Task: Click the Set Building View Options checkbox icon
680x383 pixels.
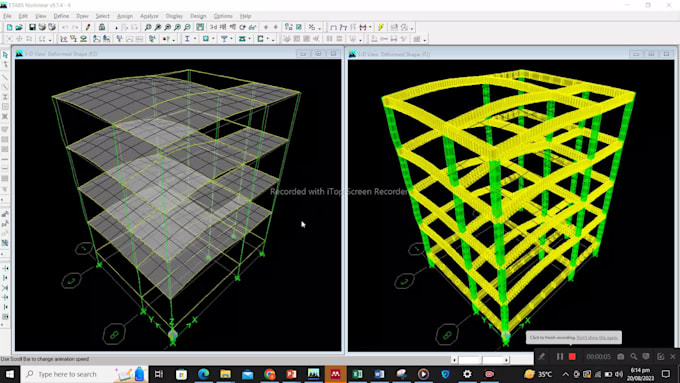Action: coord(299,27)
